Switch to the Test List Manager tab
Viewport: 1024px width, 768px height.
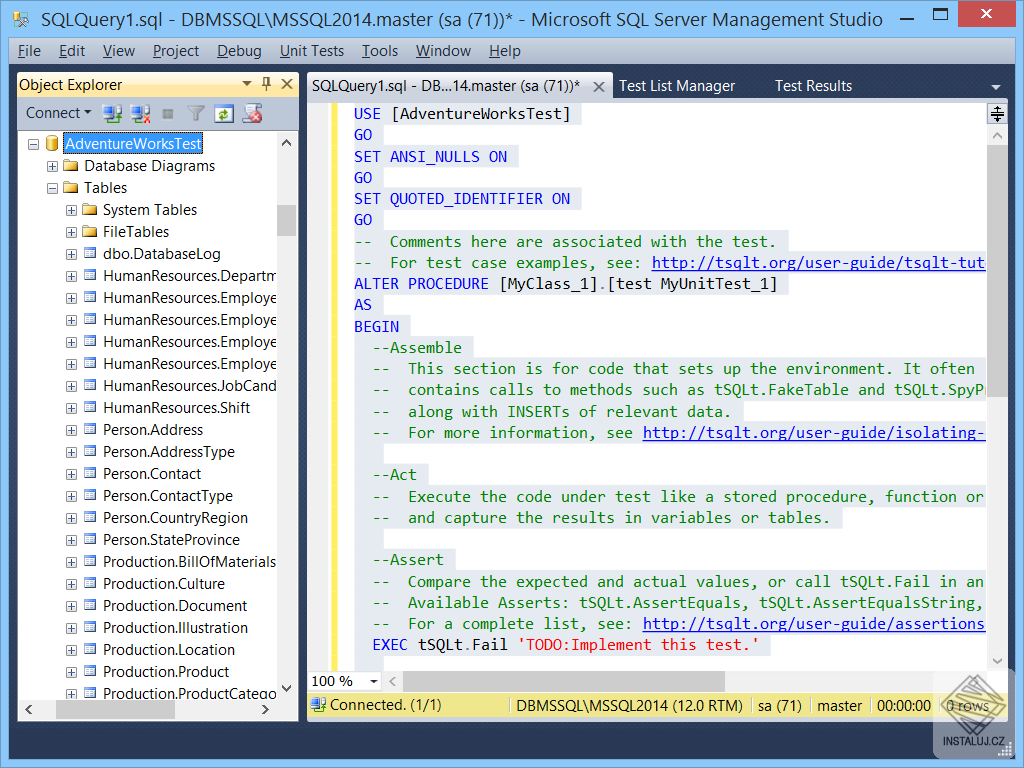coord(677,86)
